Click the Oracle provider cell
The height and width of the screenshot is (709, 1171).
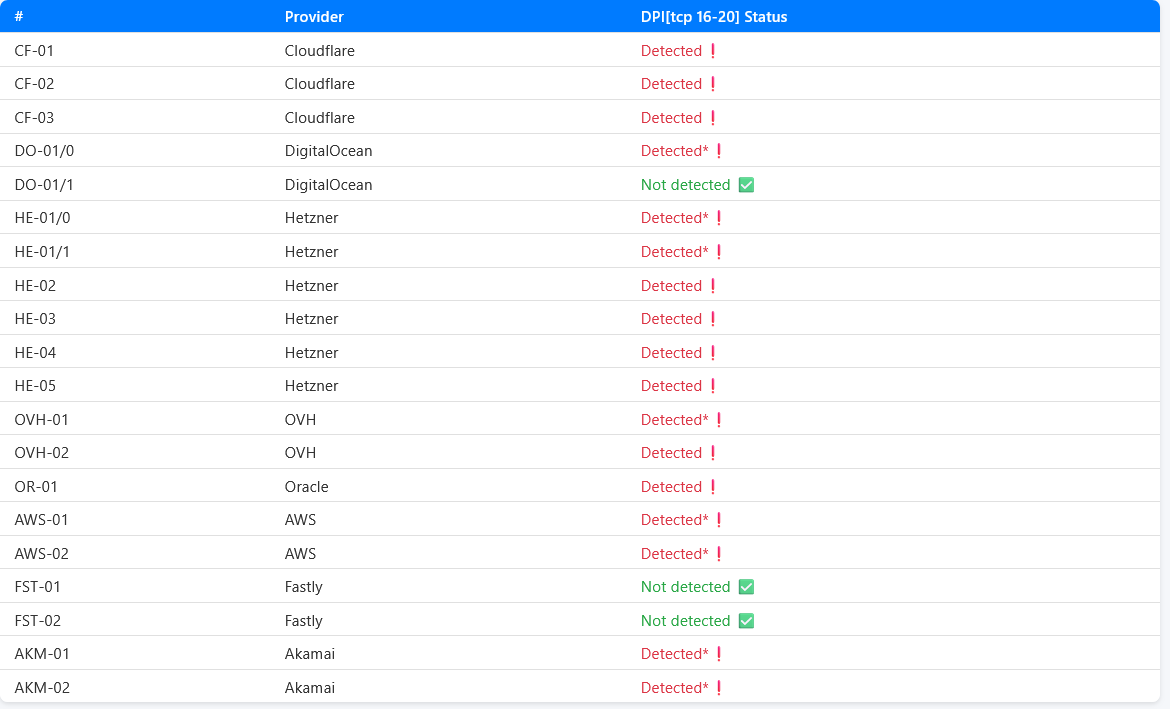pos(306,487)
